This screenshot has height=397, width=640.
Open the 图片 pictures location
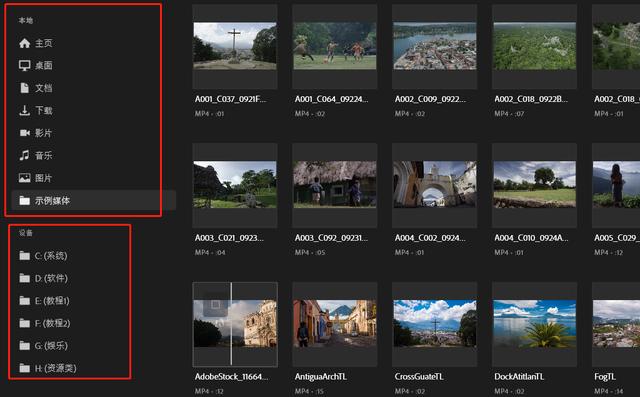(x=36, y=178)
